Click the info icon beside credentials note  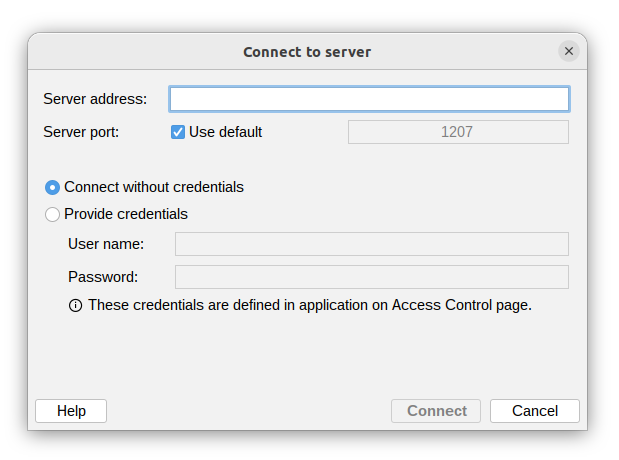(75, 306)
